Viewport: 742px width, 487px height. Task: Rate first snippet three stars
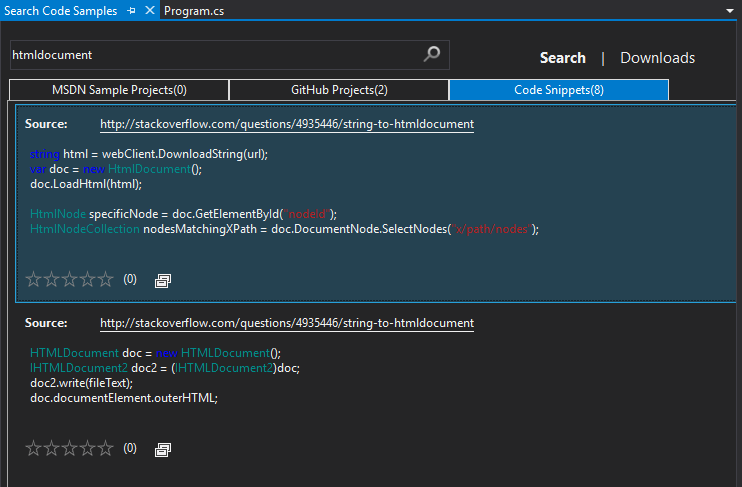click(x=69, y=279)
